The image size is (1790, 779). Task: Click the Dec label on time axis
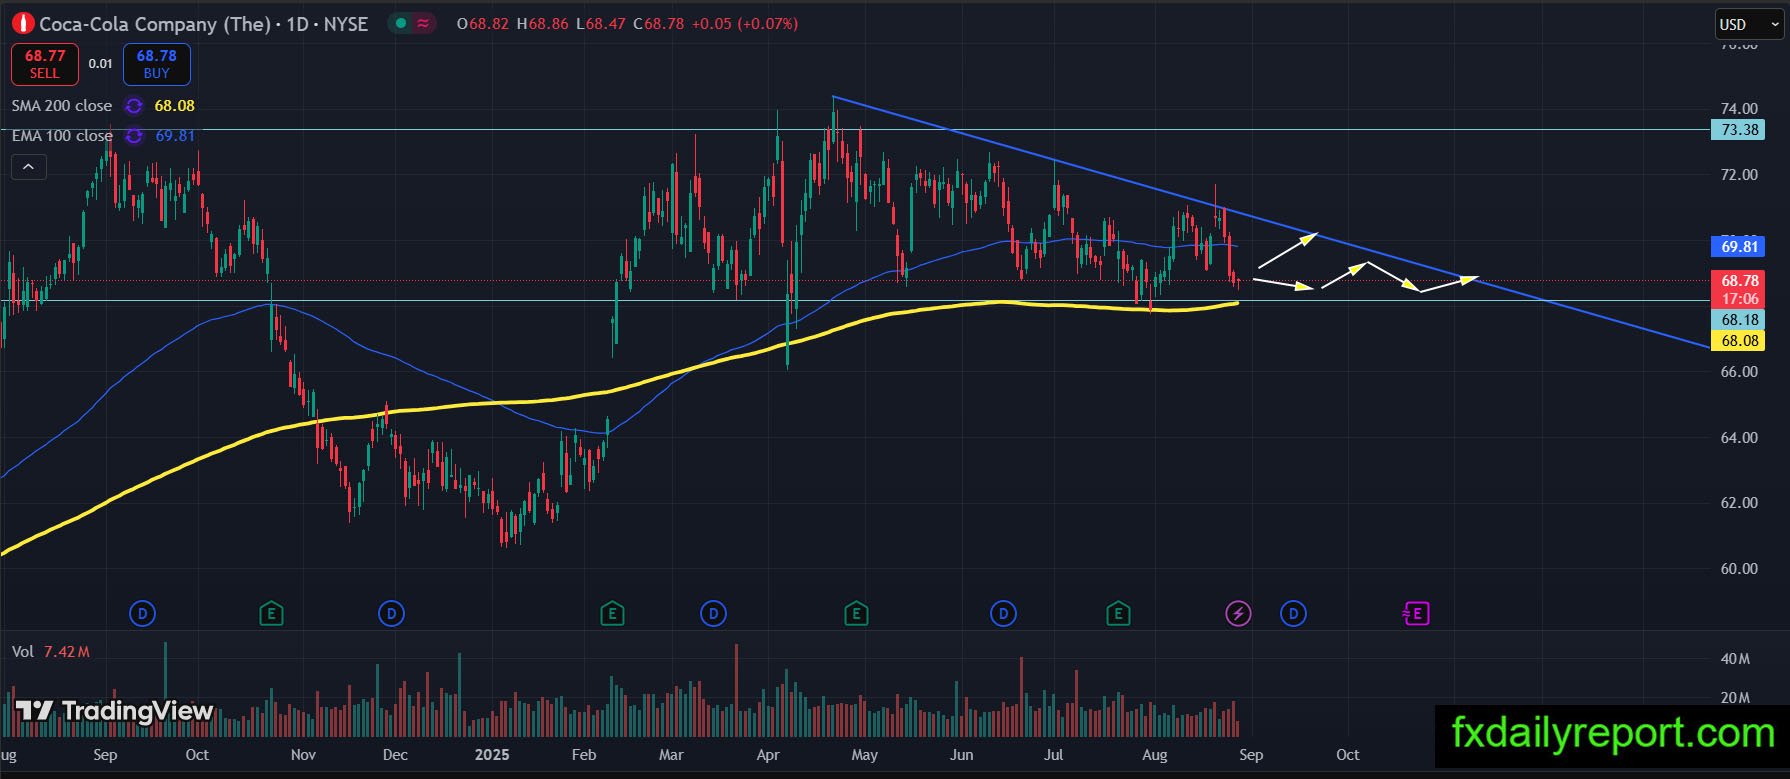click(x=395, y=755)
